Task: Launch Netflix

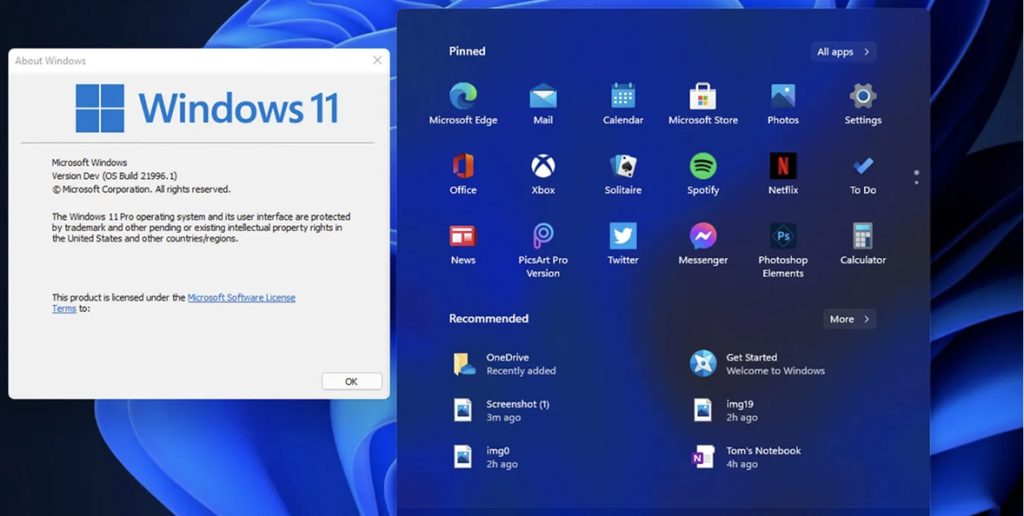Action: pyautogui.click(x=783, y=173)
